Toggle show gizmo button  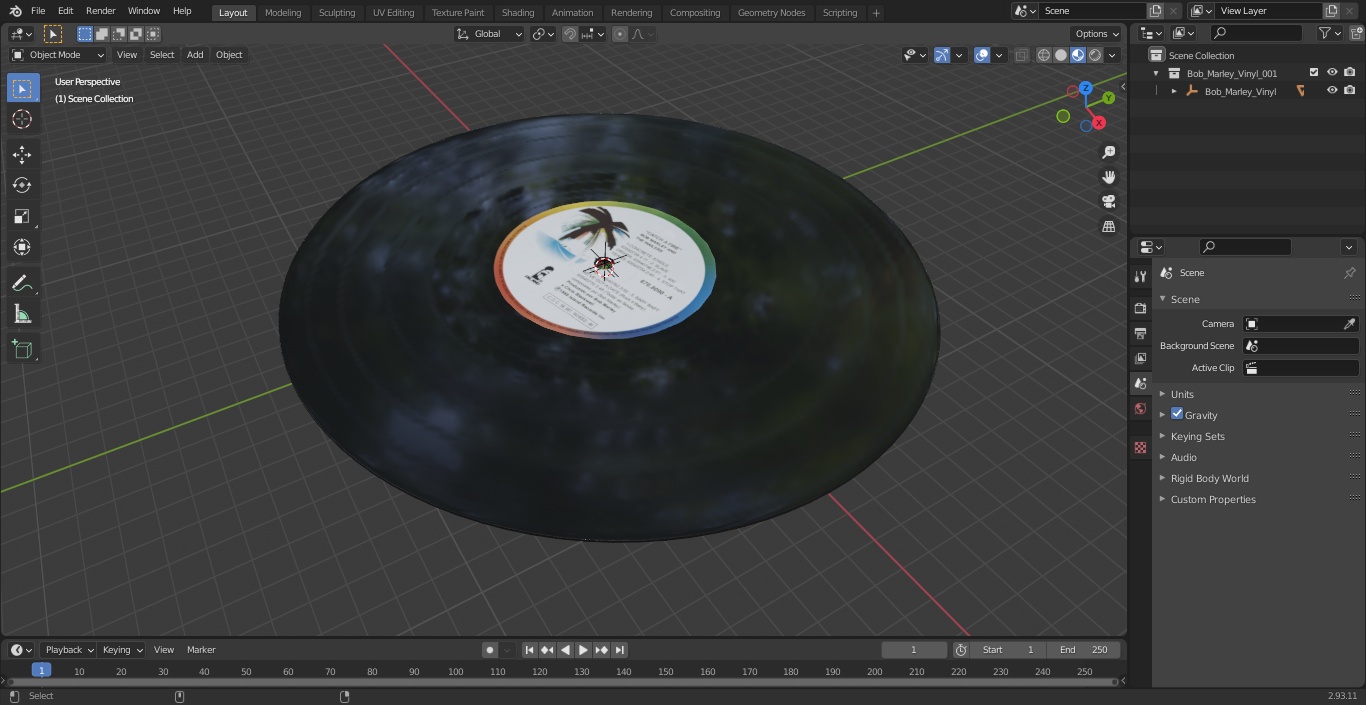click(941, 55)
